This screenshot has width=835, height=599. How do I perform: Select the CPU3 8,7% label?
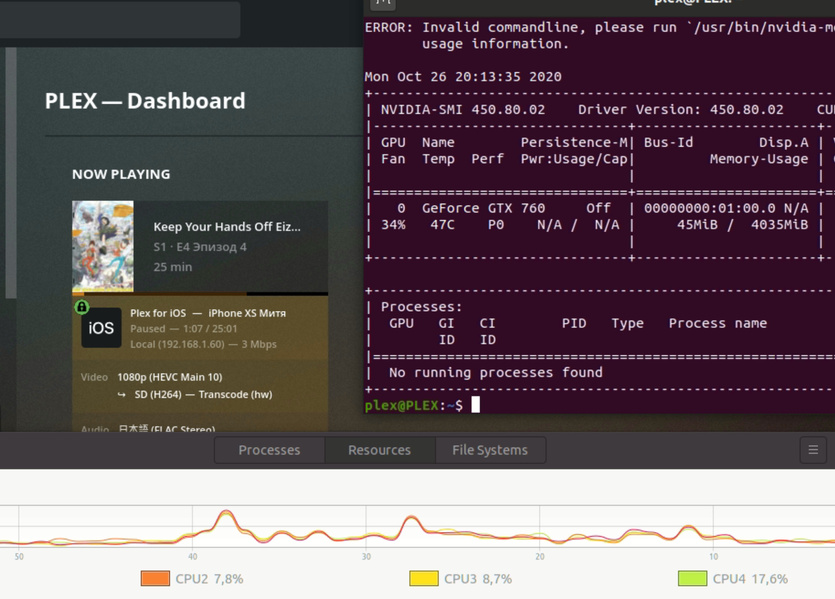478,579
